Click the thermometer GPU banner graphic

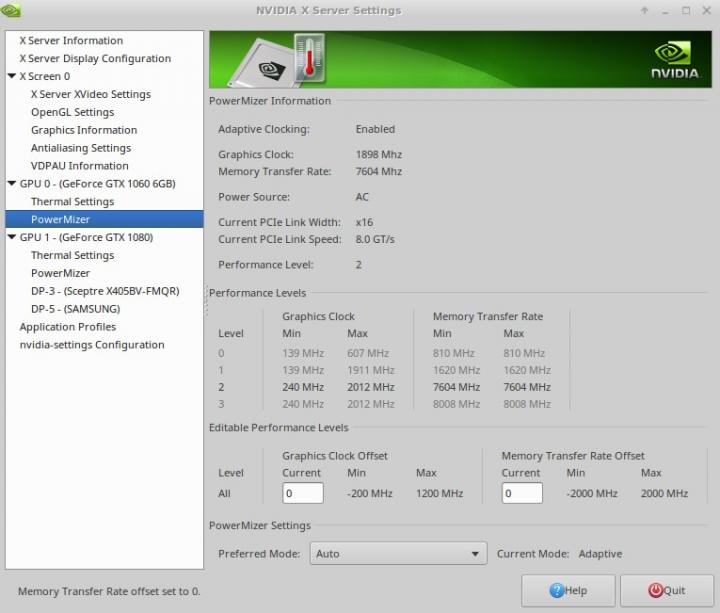click(x=279, y=60)
